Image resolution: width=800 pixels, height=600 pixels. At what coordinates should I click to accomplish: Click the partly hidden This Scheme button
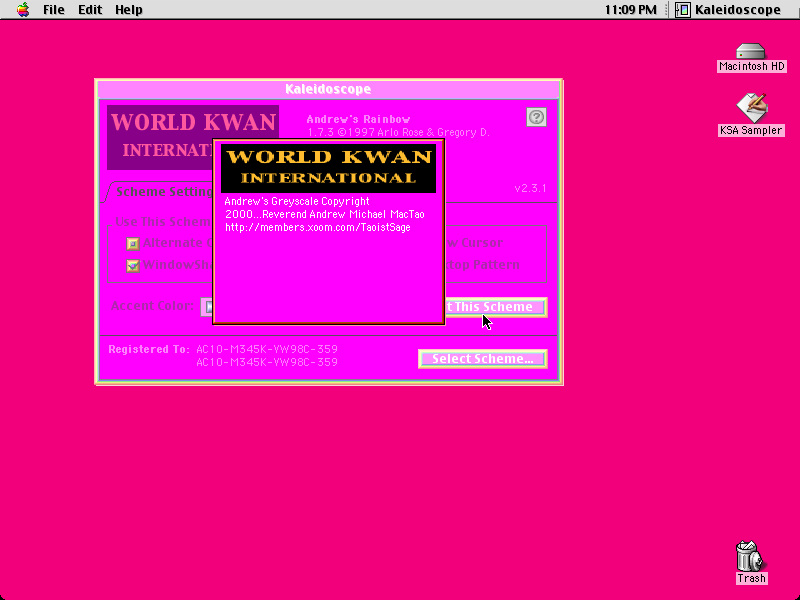point(496,307)
